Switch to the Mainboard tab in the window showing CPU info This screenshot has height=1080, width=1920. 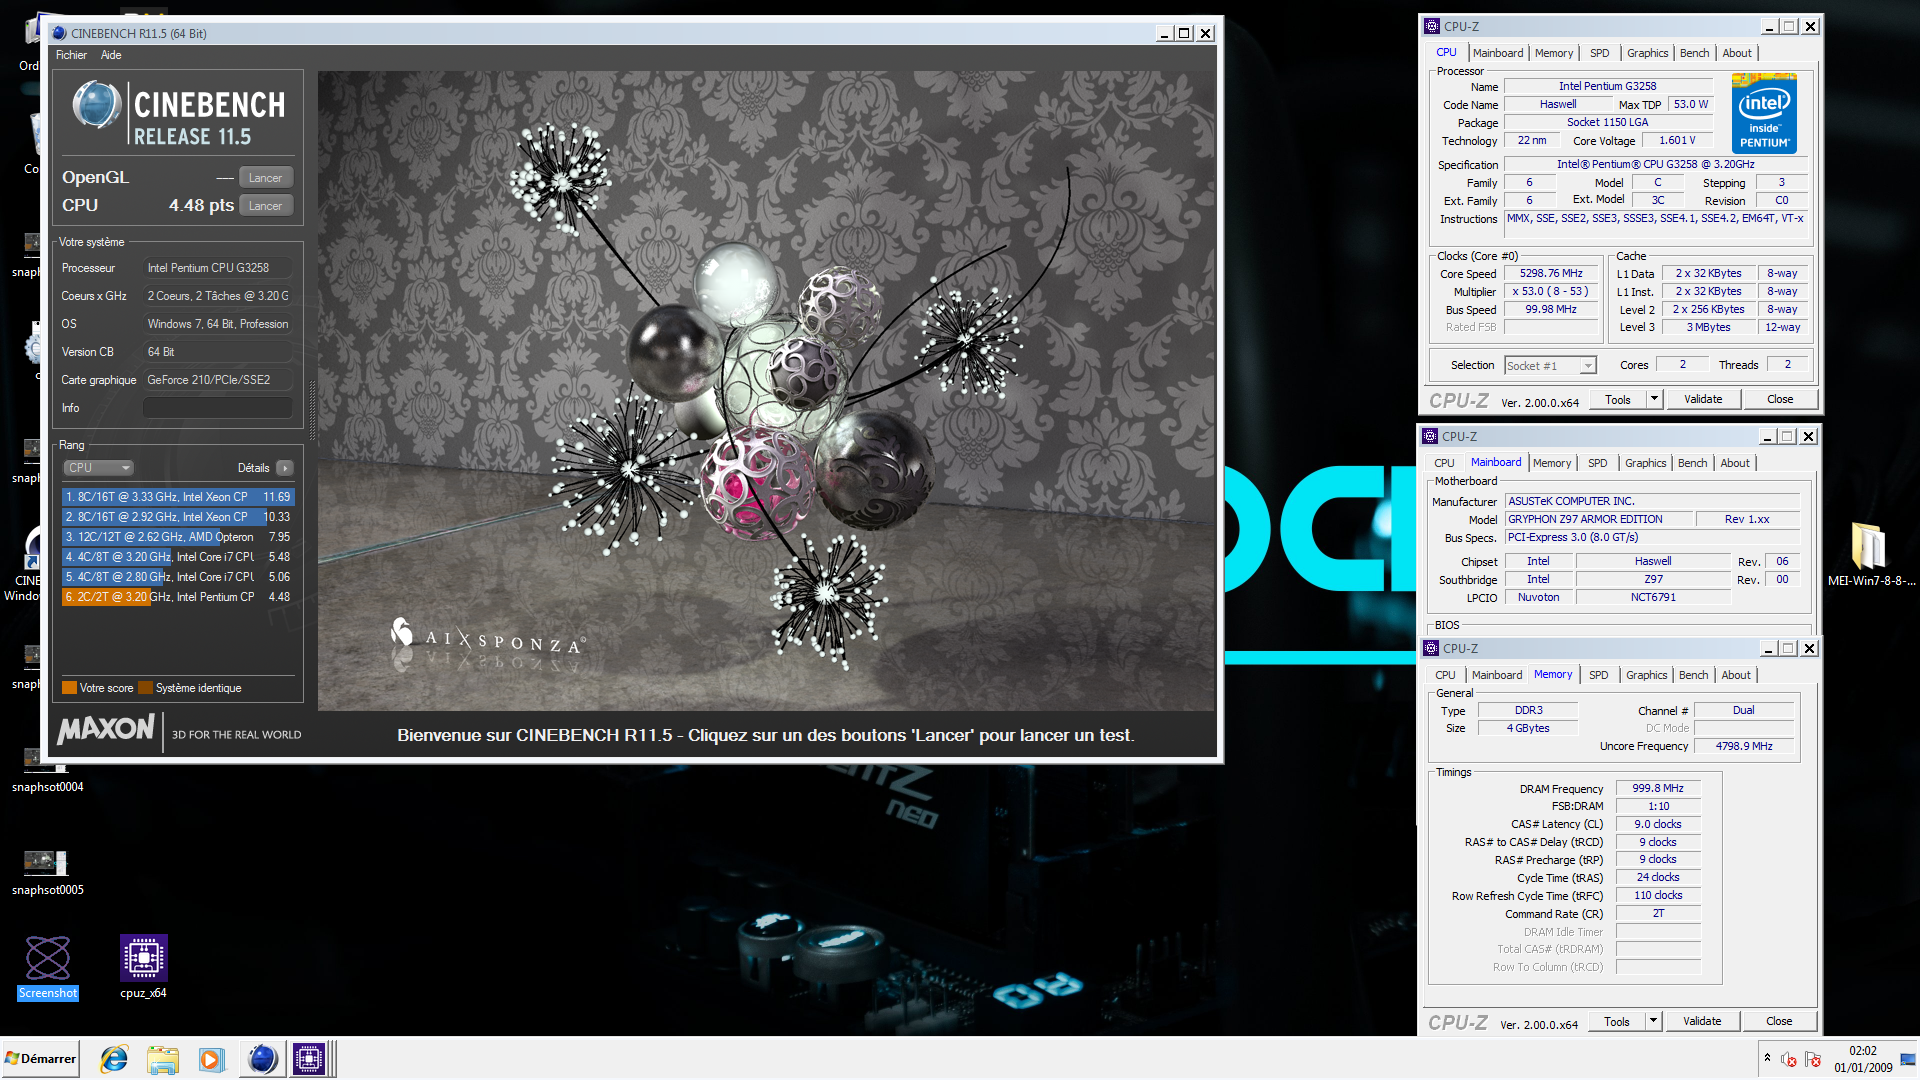(1498, 54)
